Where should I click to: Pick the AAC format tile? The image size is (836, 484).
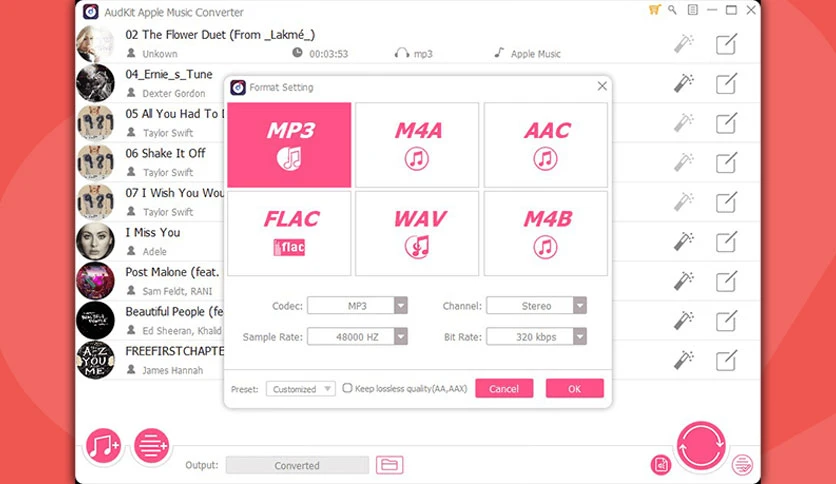coord(545,144)
